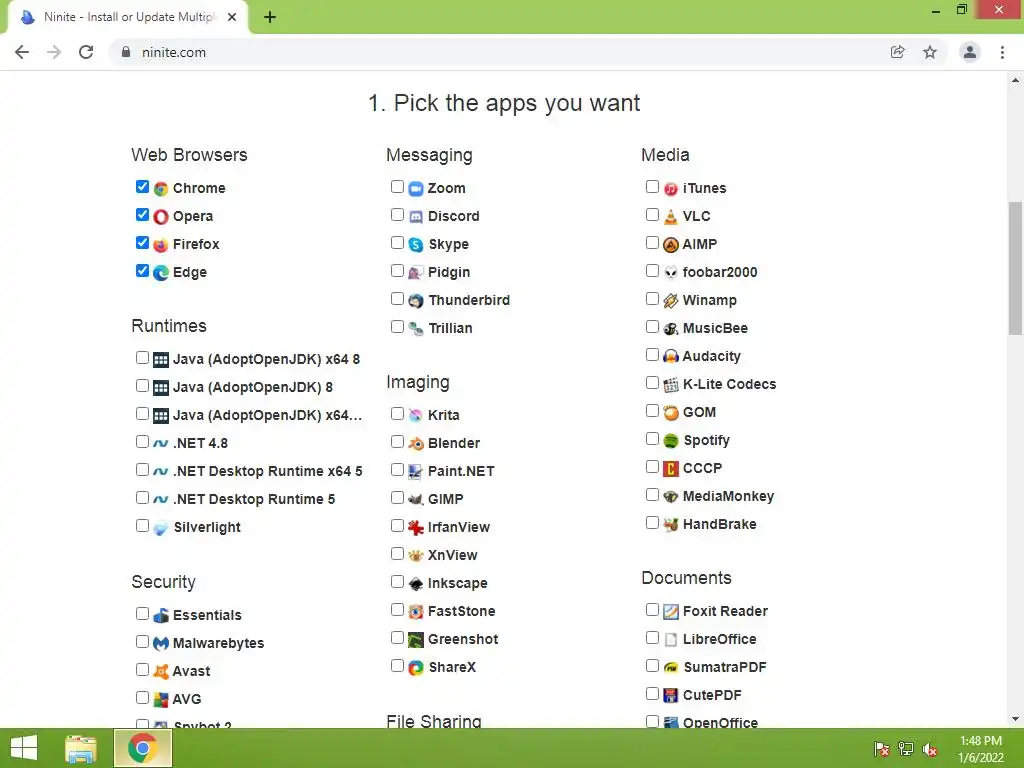Check the Silverlight checkbox
This screenshot has width=1024, height=768.
point(142,526)
